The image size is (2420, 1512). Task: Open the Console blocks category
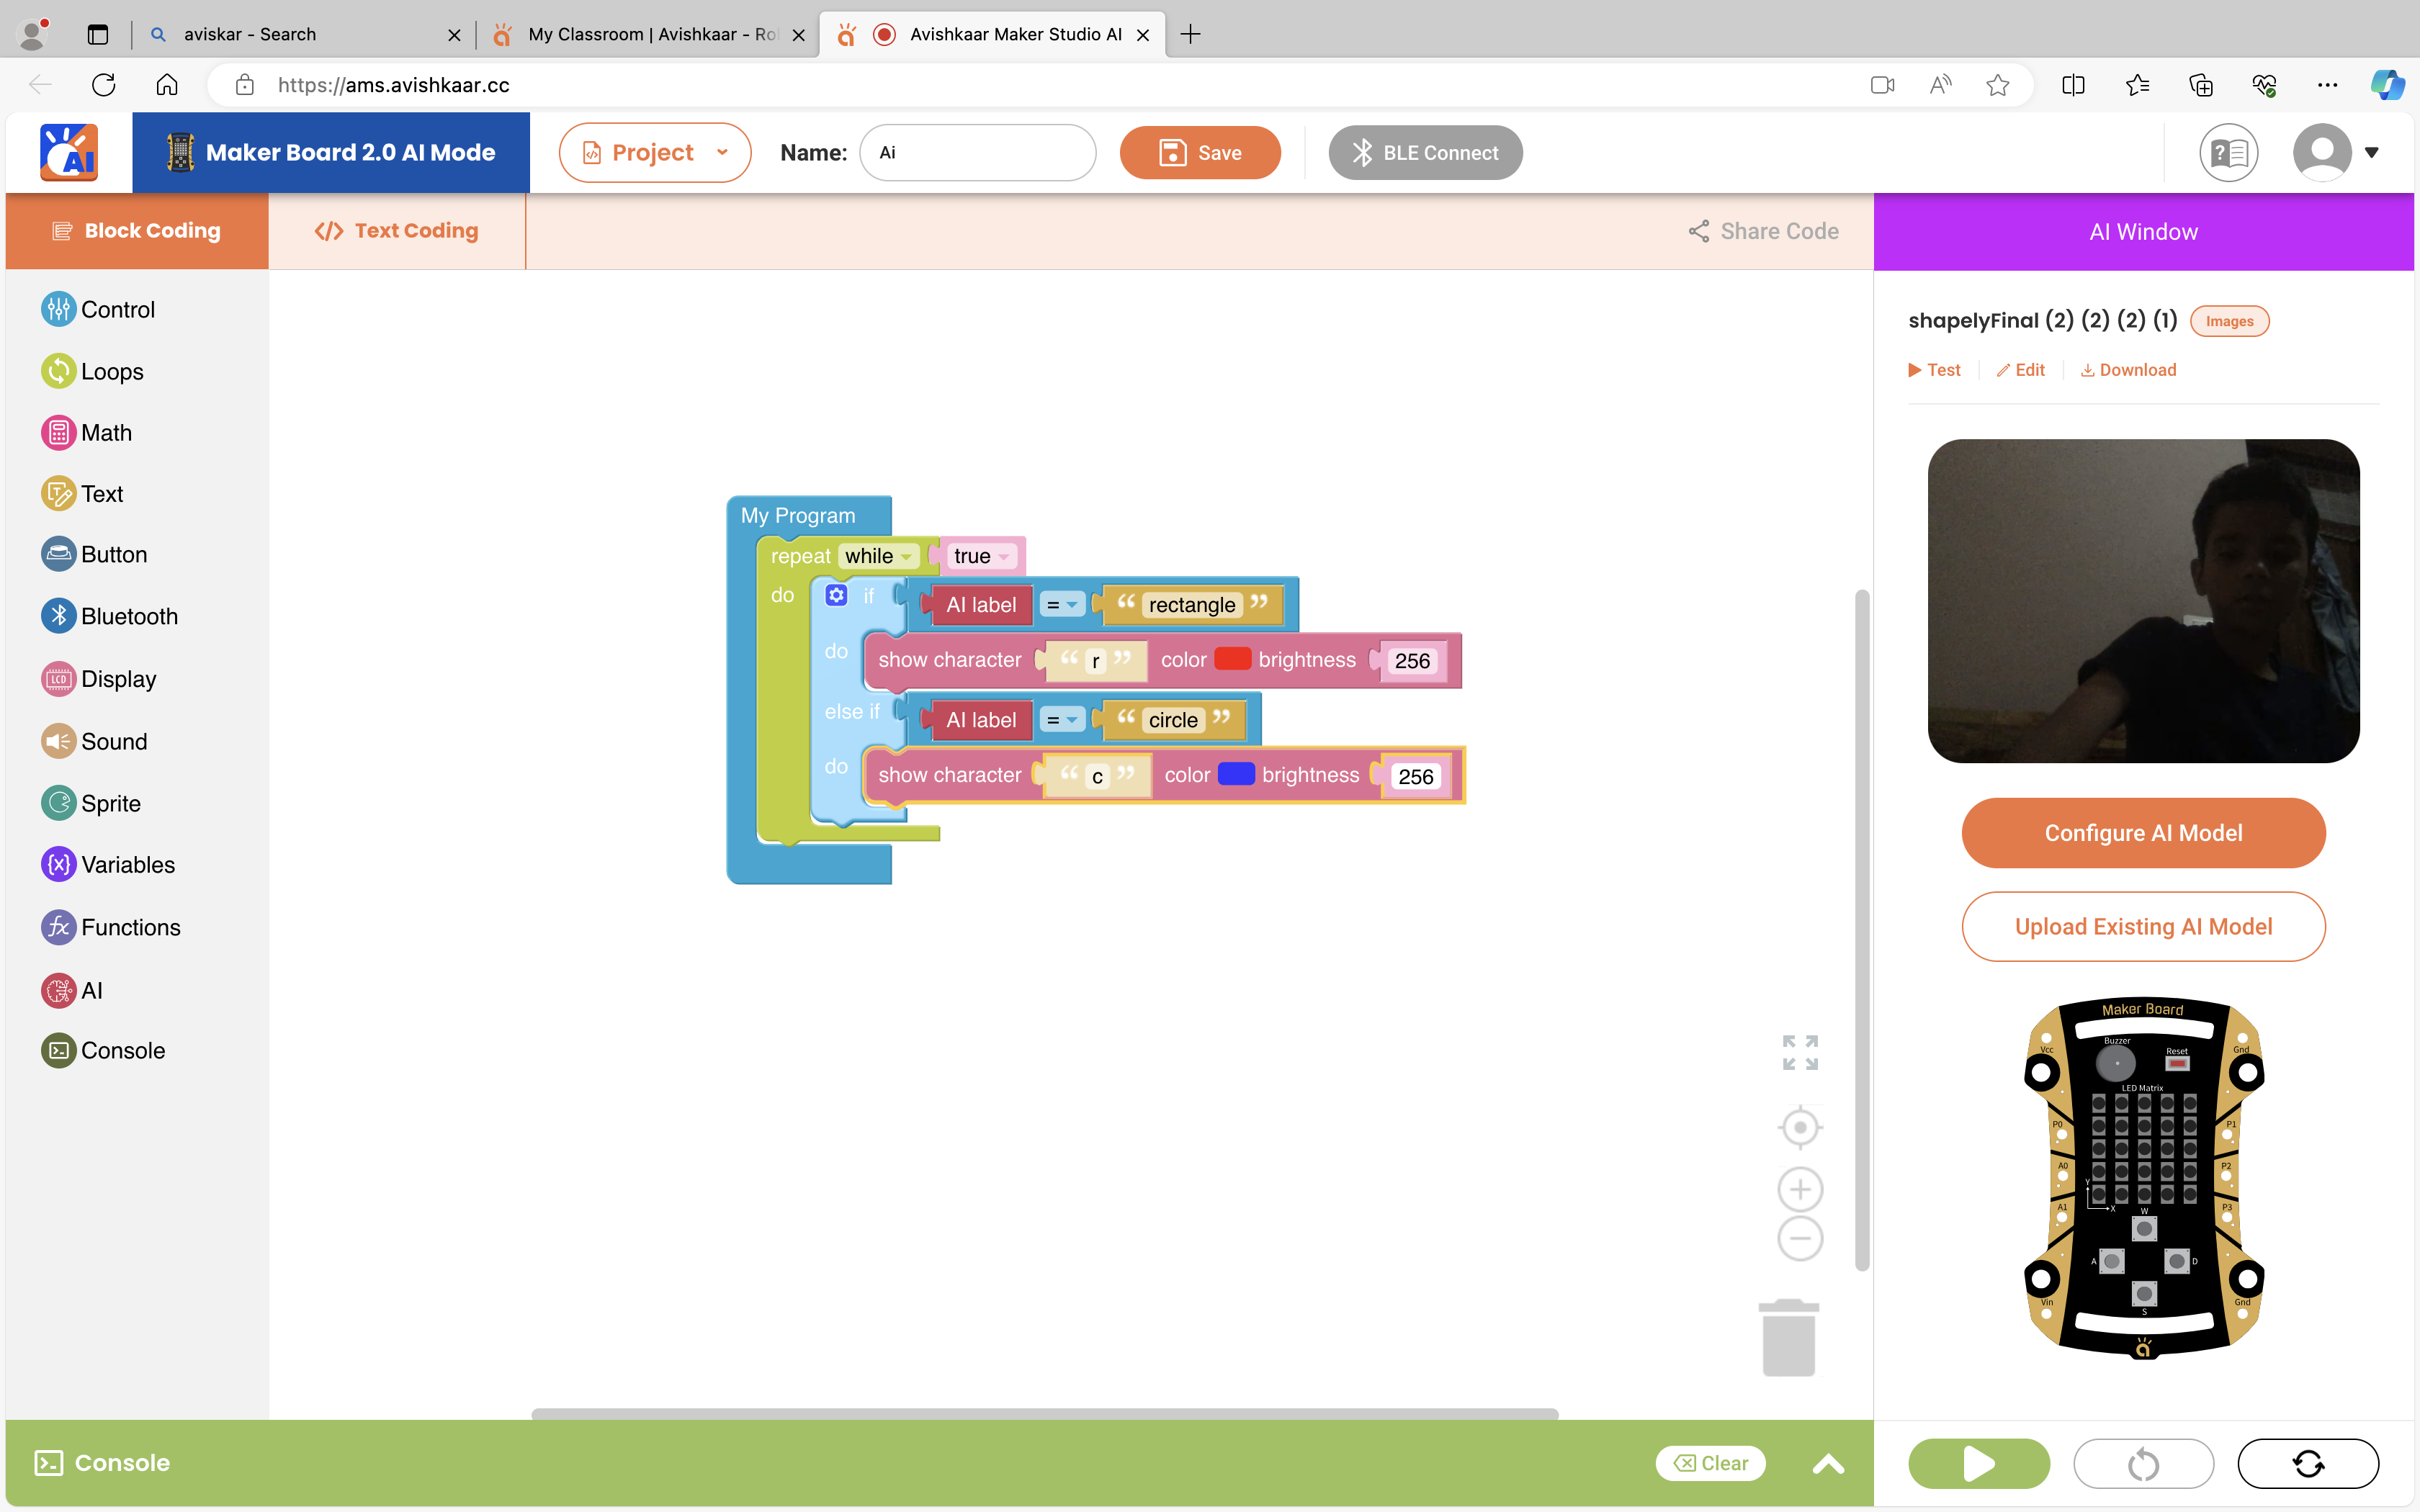[x=103, y=1050]
